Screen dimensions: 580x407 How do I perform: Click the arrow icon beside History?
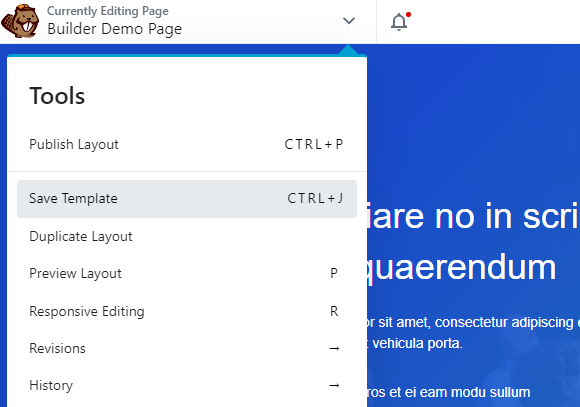point(334,386)
